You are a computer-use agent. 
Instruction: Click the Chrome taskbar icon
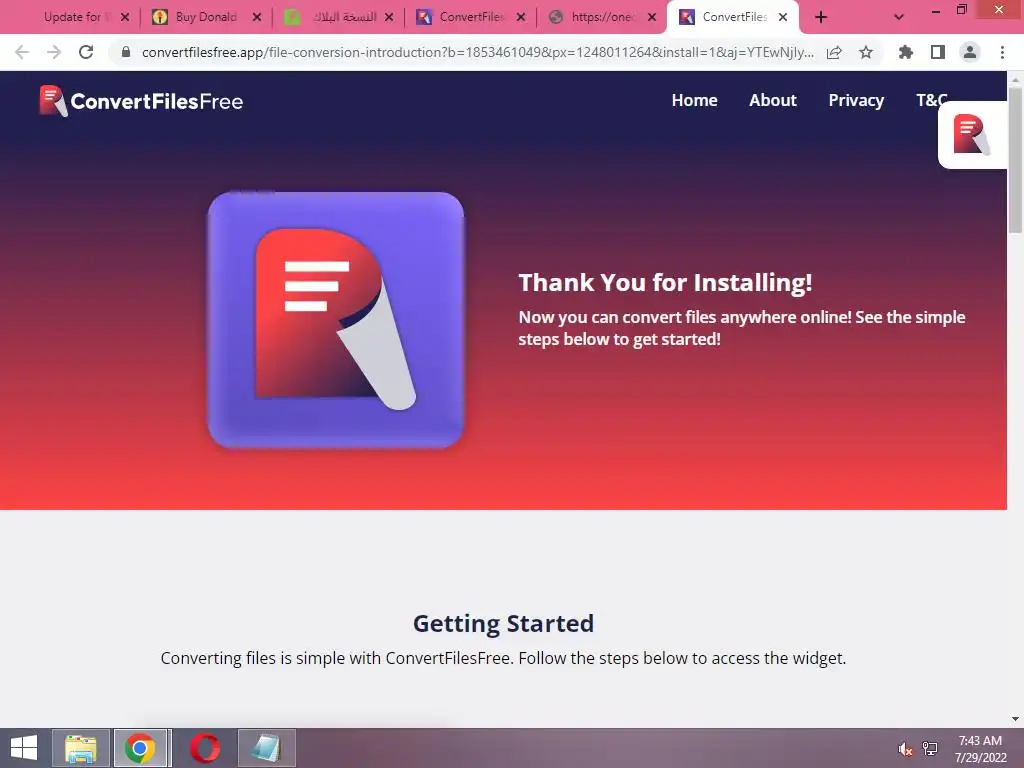[x=140, y=748]
